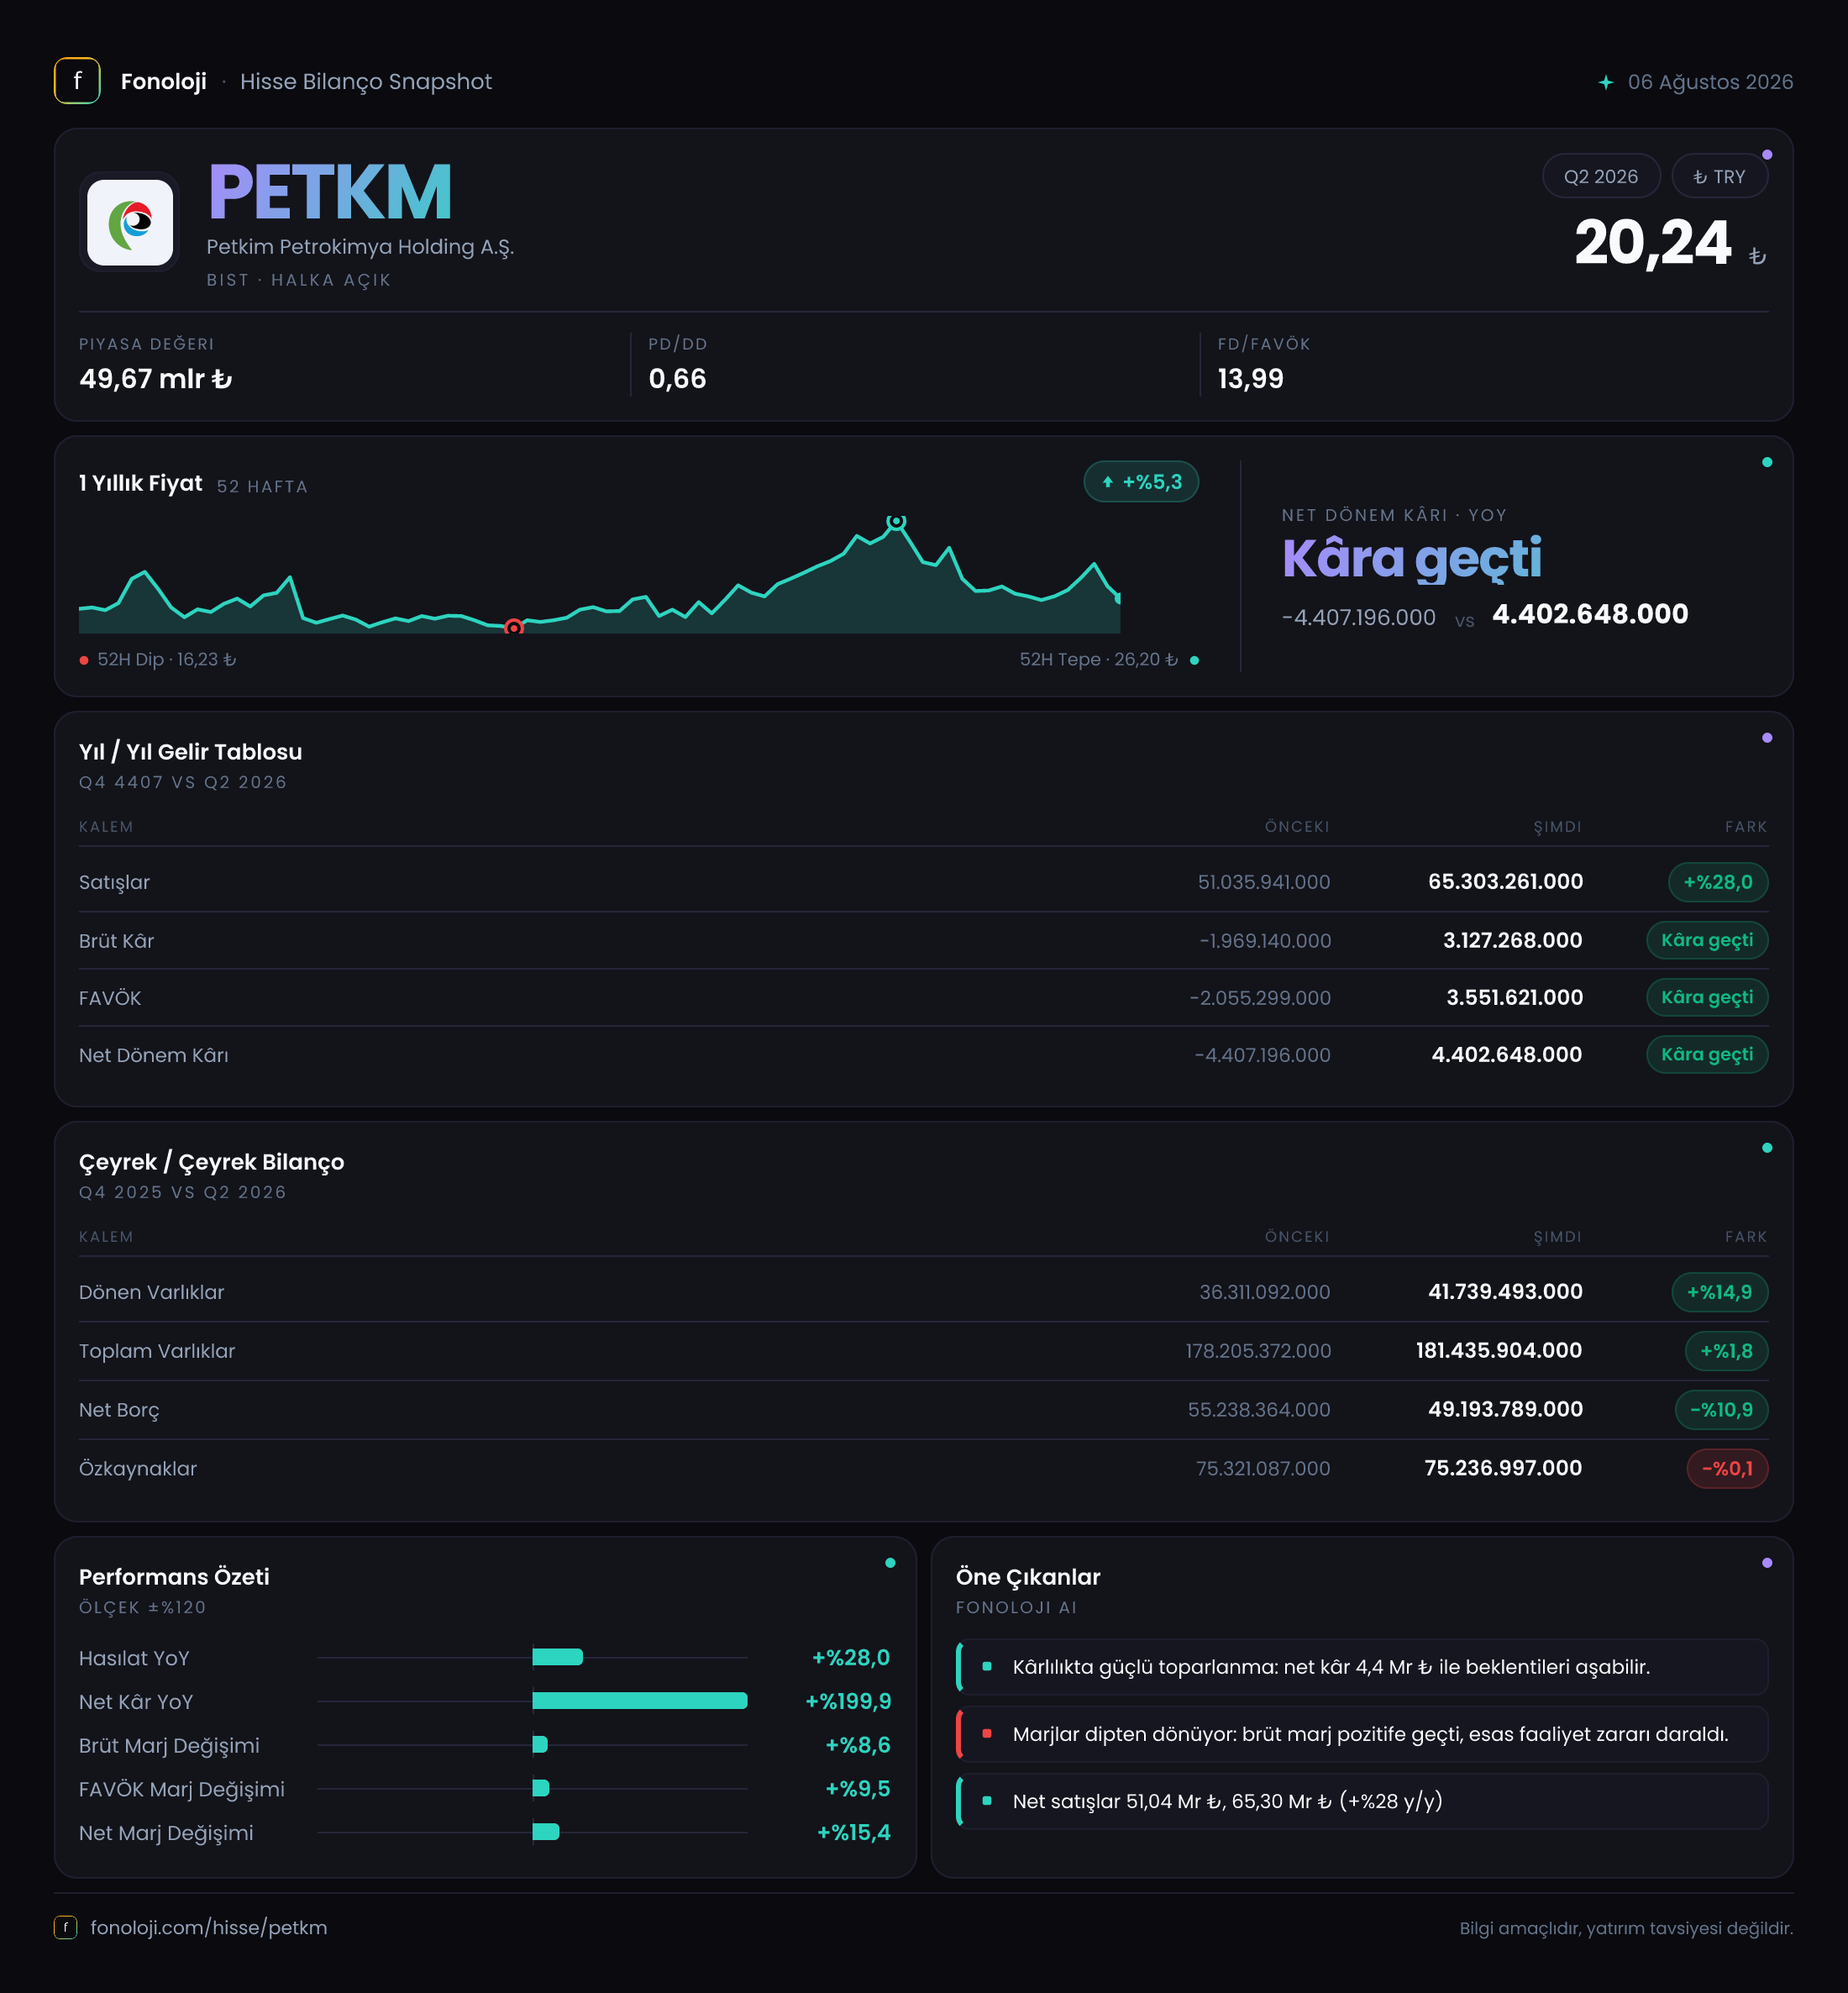Click the Fonoloji logo icon in header
This screenshot has width=1848, height=1993.
tap(77, 81)
